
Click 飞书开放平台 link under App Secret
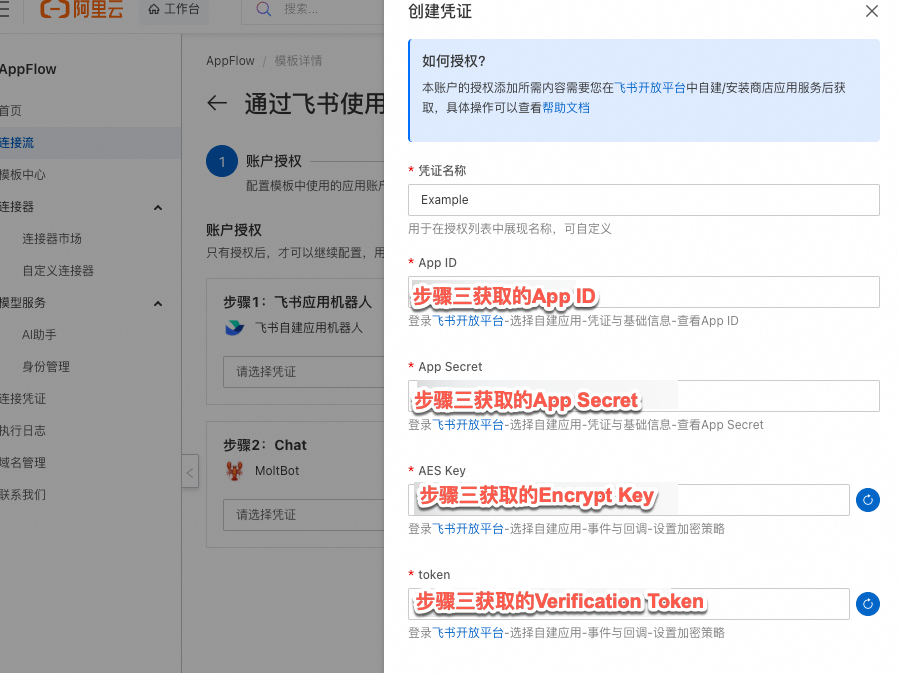coord(468,425)
